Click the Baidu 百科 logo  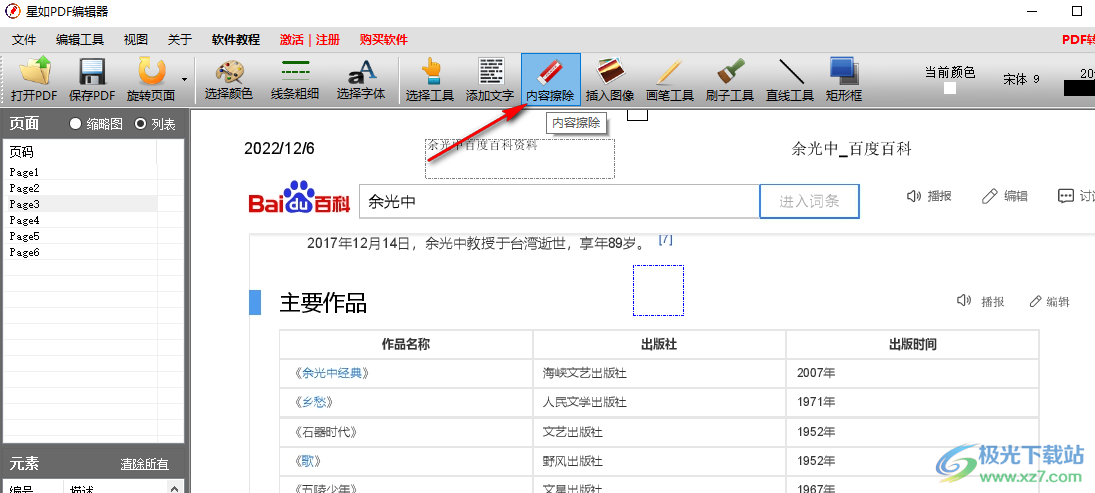coord(299,198)
